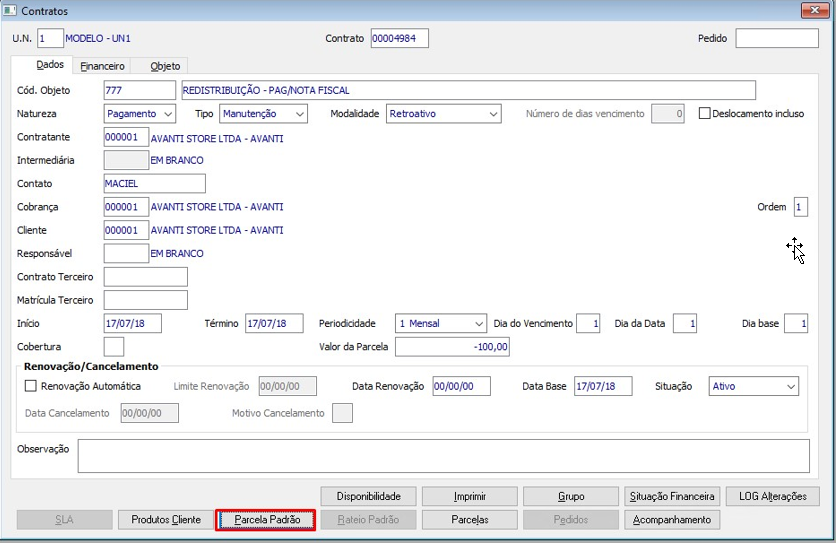Switch to the Financeiro tab

(102, 66)
